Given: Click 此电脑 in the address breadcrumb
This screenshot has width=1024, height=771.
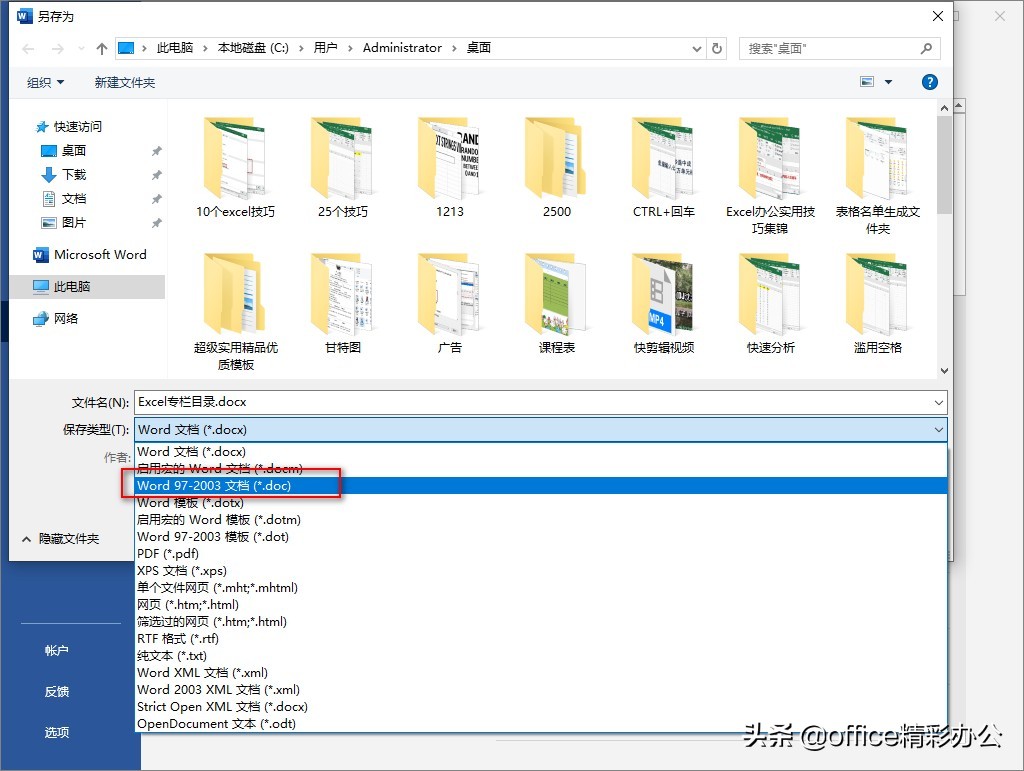Looking at the screenshot, I should pyautogui.click(x=175, y=48).
